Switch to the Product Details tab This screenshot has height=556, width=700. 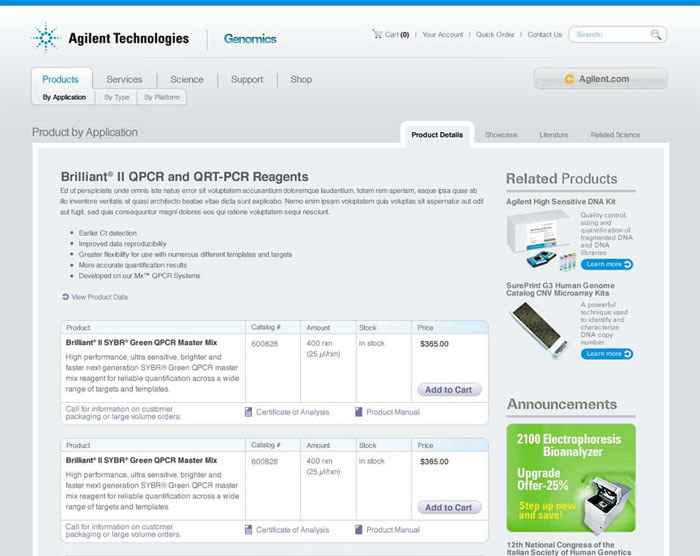tap(437, 134)
